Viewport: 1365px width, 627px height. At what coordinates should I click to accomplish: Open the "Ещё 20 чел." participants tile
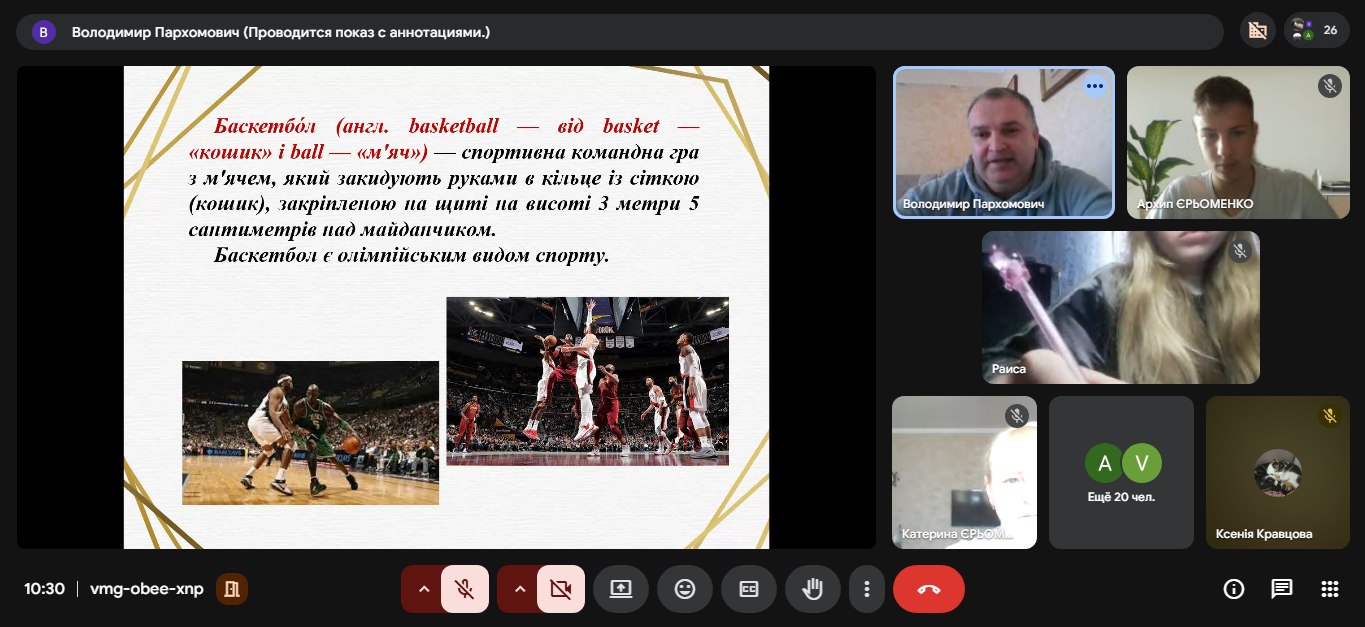[x=1121, y=472]
